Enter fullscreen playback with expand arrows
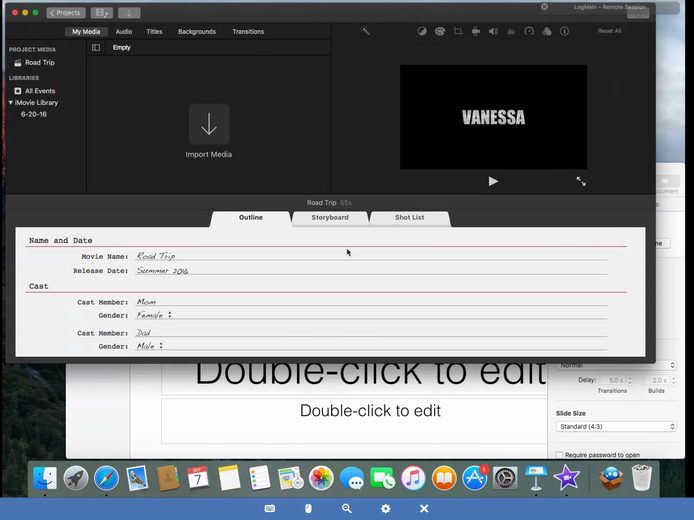Image resolution: width=694 pixels, height=520 pixels. [x=581, y=181]
